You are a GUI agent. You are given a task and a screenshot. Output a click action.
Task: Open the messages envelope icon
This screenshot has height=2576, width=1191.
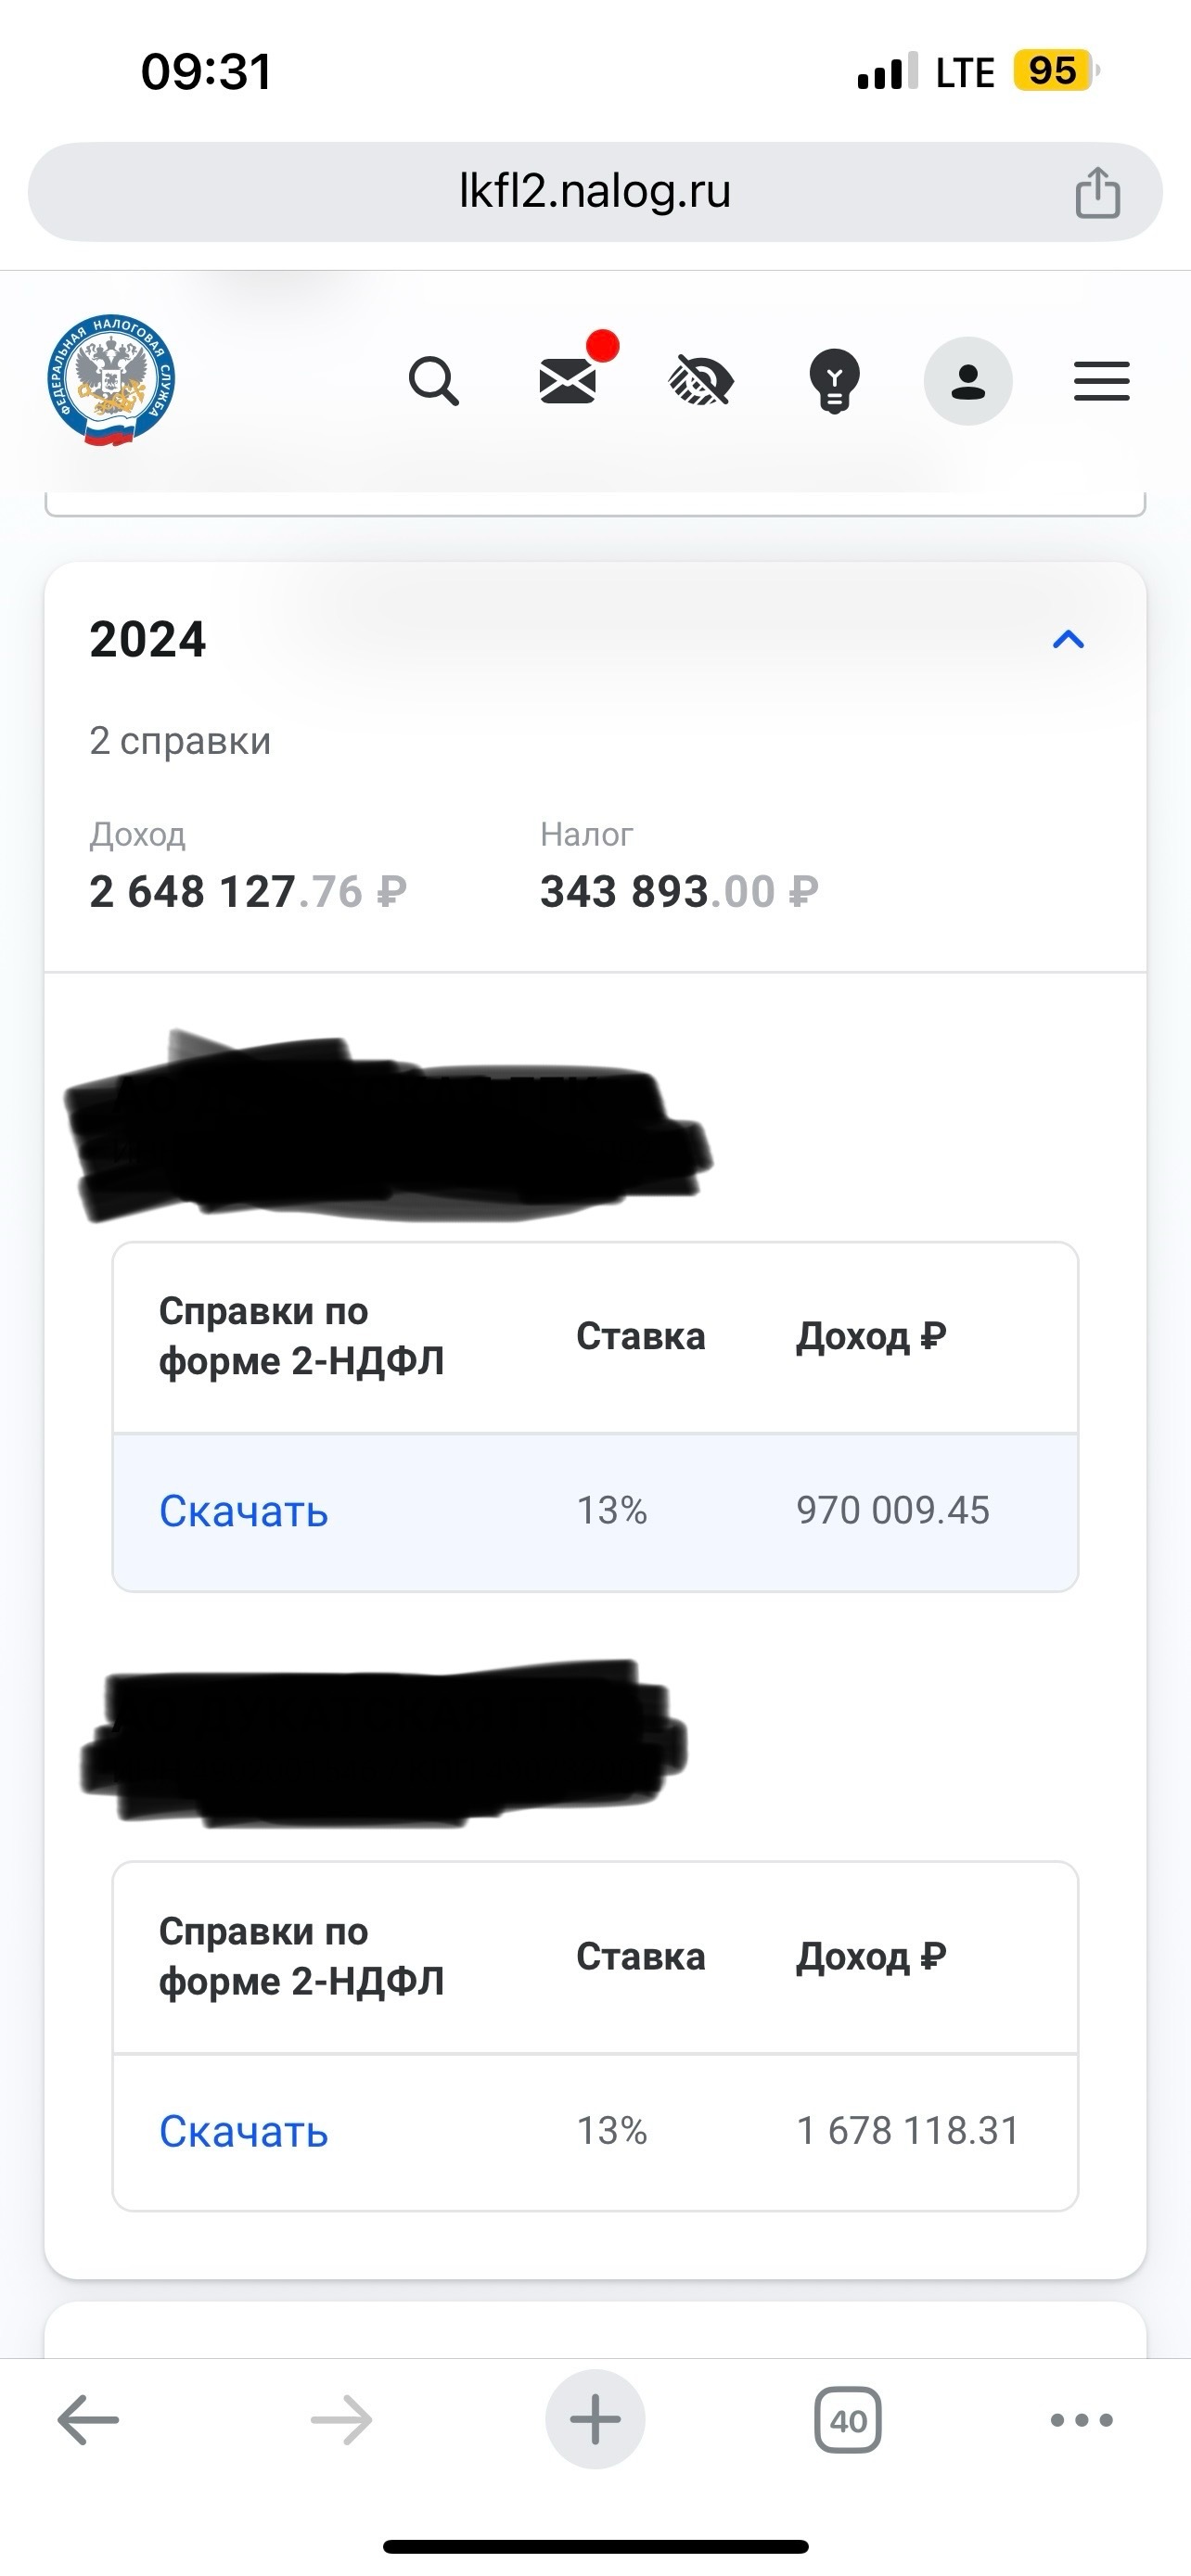(x=568, y=381)
